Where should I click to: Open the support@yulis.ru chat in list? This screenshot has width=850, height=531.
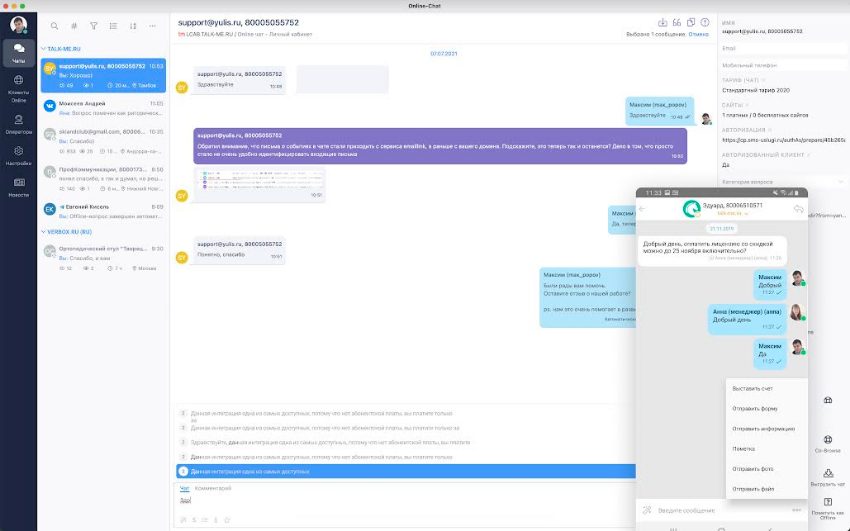[x=103, y=75]
